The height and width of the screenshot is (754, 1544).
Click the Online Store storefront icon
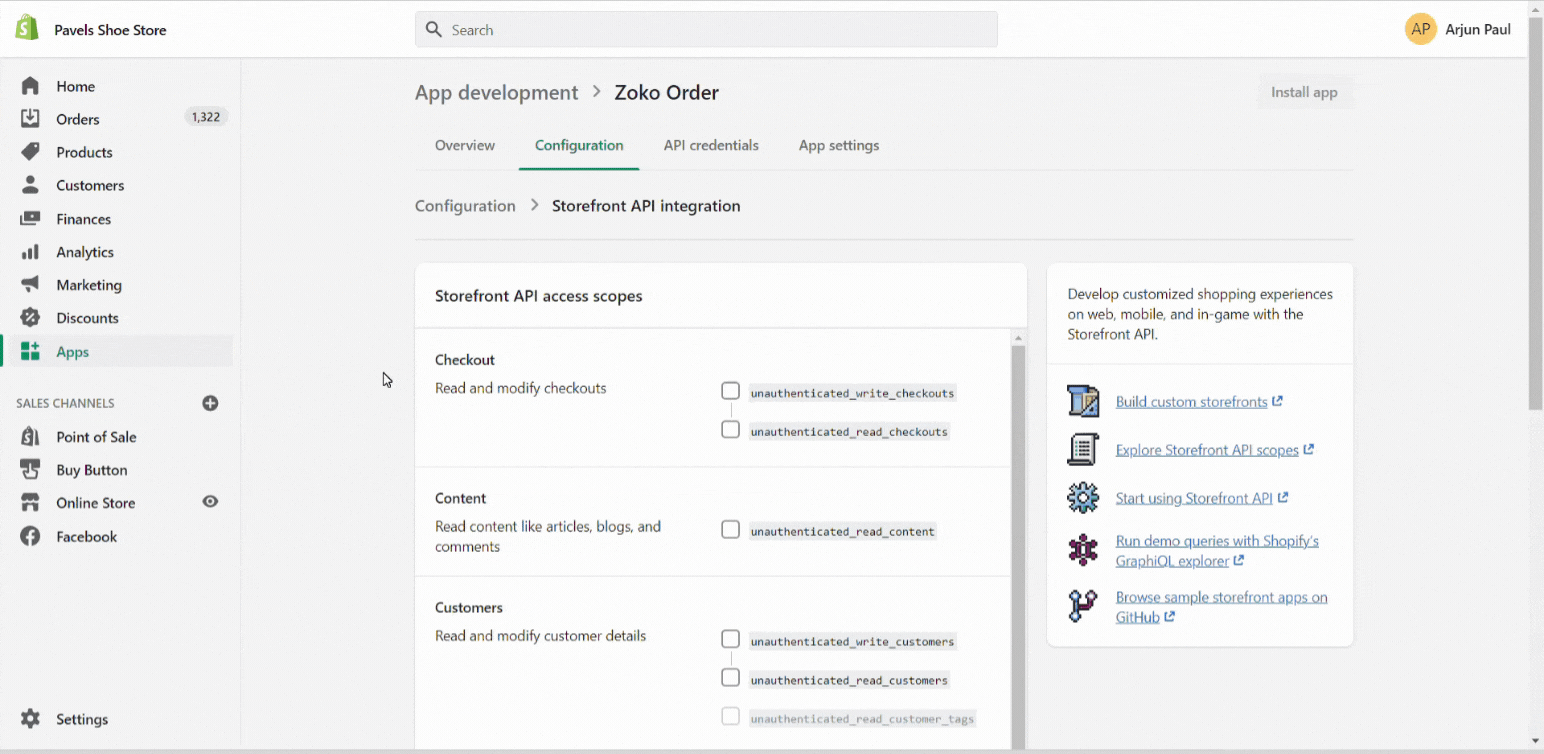[x=30, y=503]
